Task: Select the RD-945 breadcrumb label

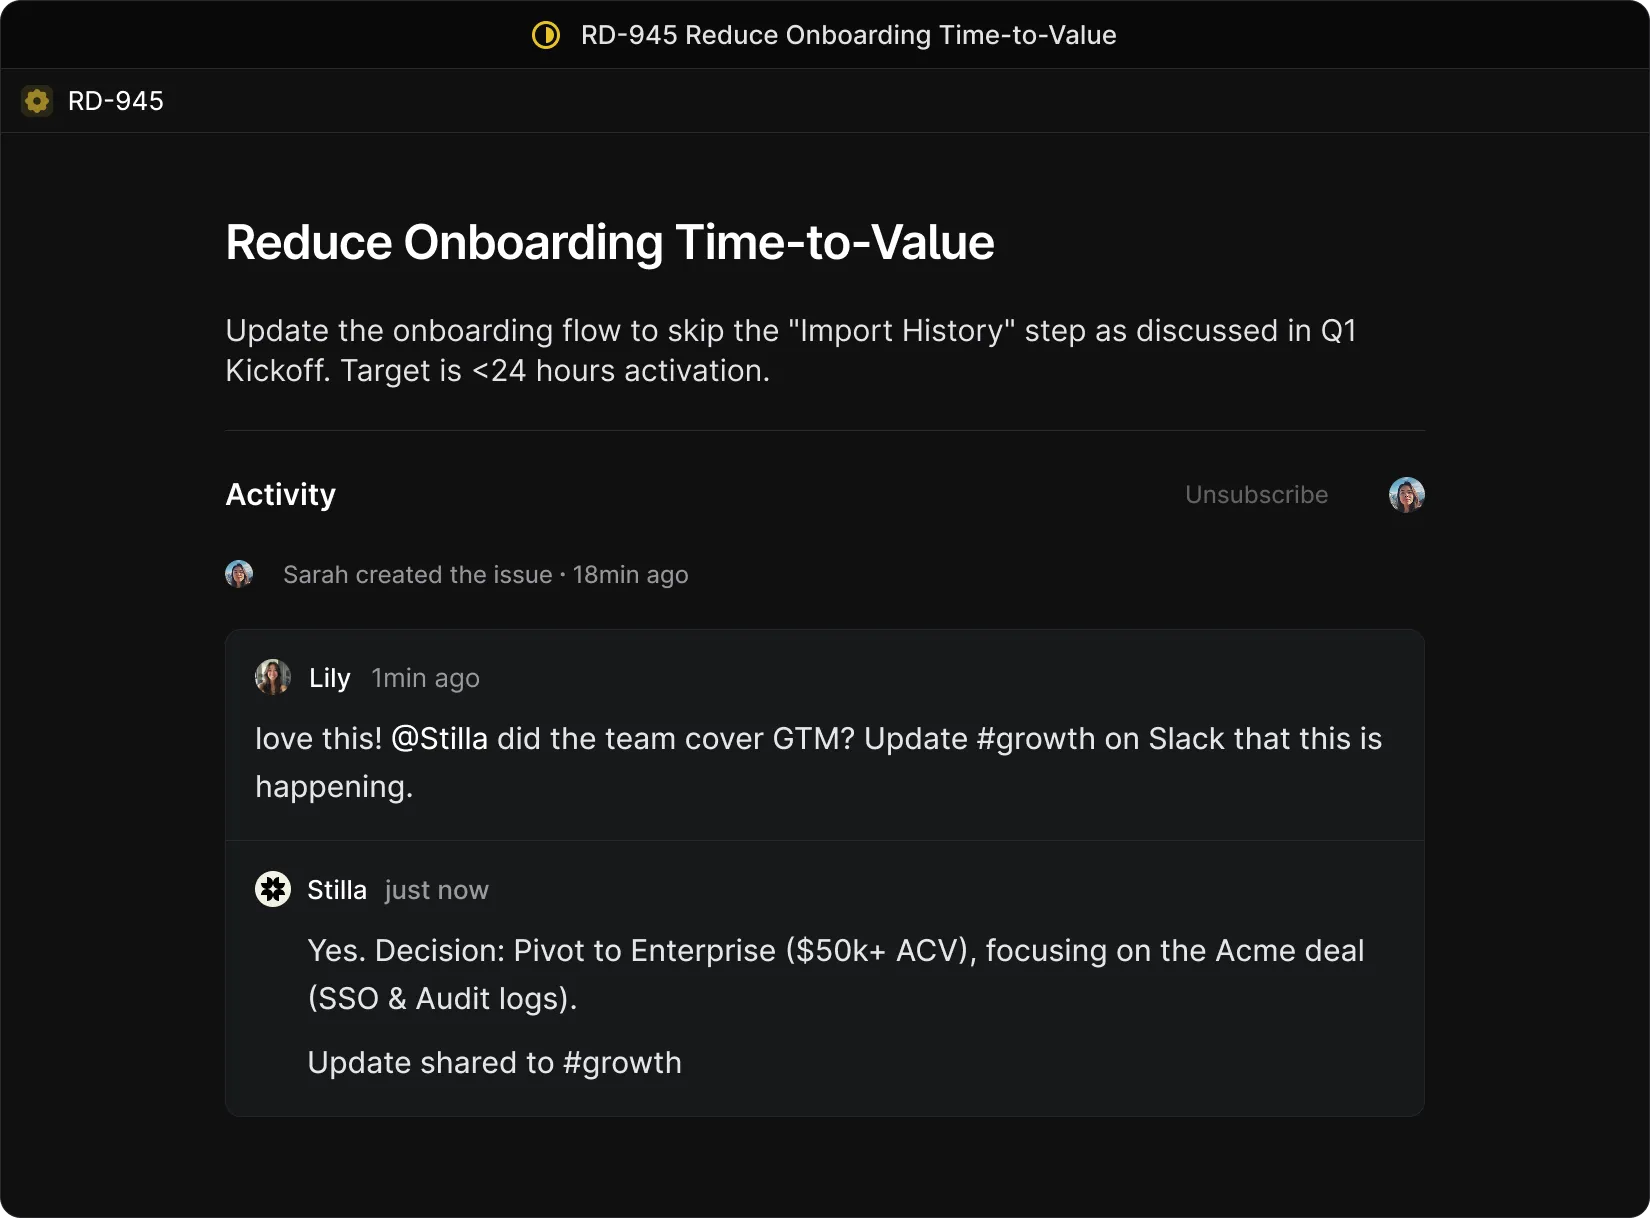Action: [115, 101]
